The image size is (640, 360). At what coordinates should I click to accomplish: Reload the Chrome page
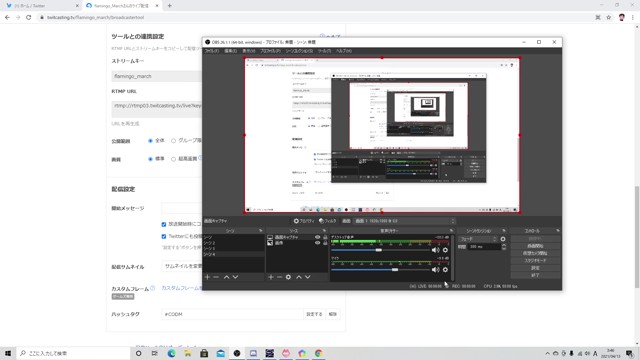29,18
